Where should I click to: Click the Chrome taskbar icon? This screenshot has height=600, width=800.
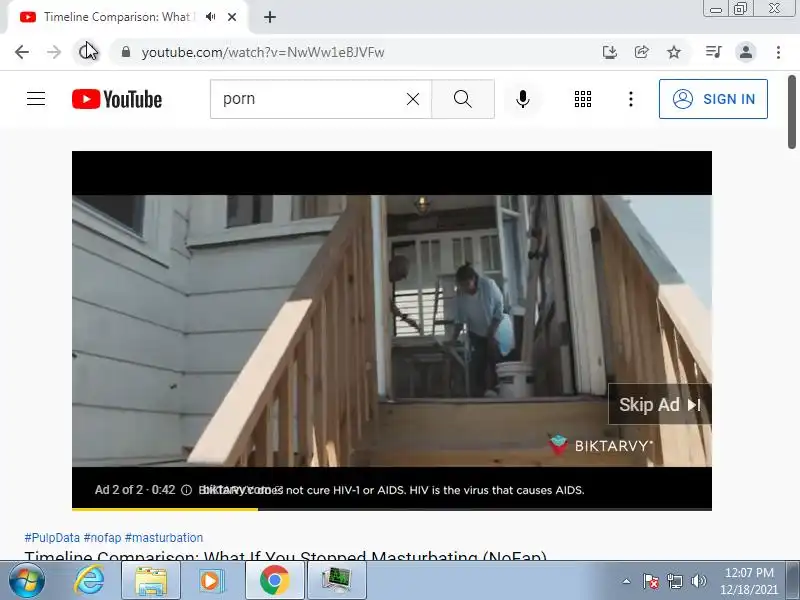click(274, 581)
